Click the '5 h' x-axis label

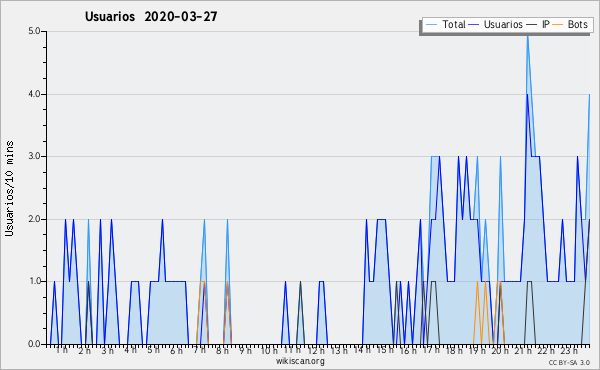coord(153,350)
